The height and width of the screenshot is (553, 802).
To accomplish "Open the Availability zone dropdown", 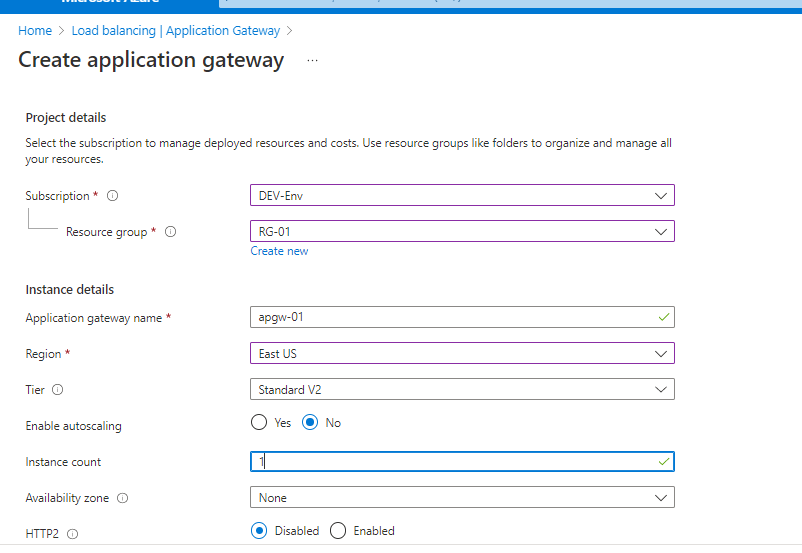I will click(461, 498).
